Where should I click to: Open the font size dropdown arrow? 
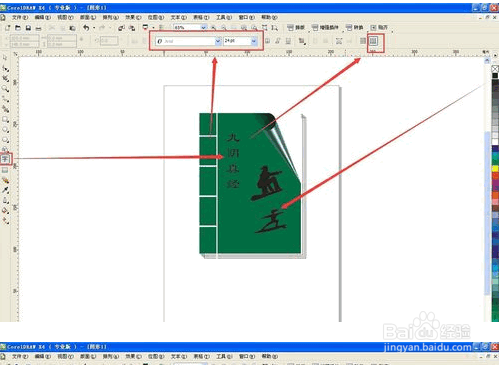tap(254, 41)
